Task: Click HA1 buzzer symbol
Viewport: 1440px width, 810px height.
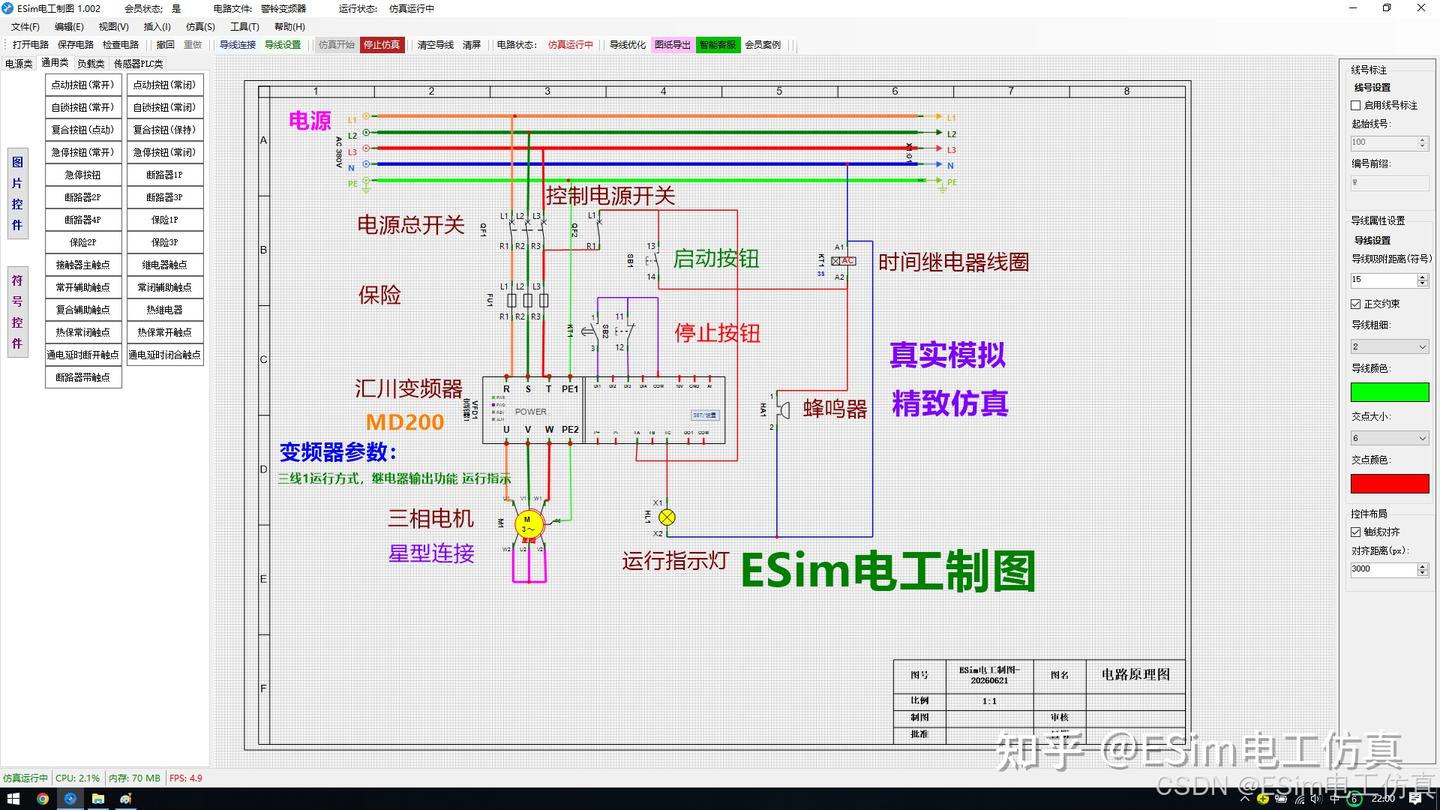Action: pos(783,410)
